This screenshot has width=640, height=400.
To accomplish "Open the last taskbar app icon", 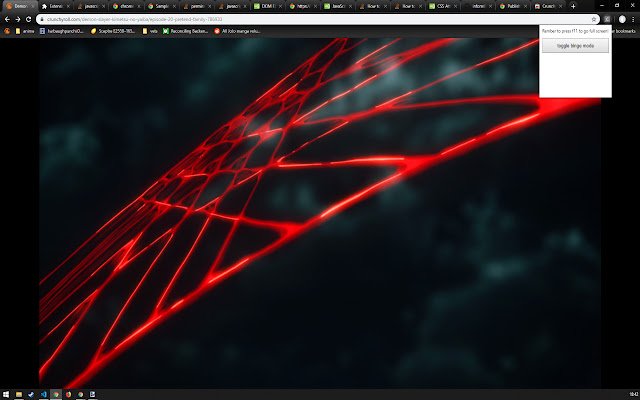I will (93, 394).
